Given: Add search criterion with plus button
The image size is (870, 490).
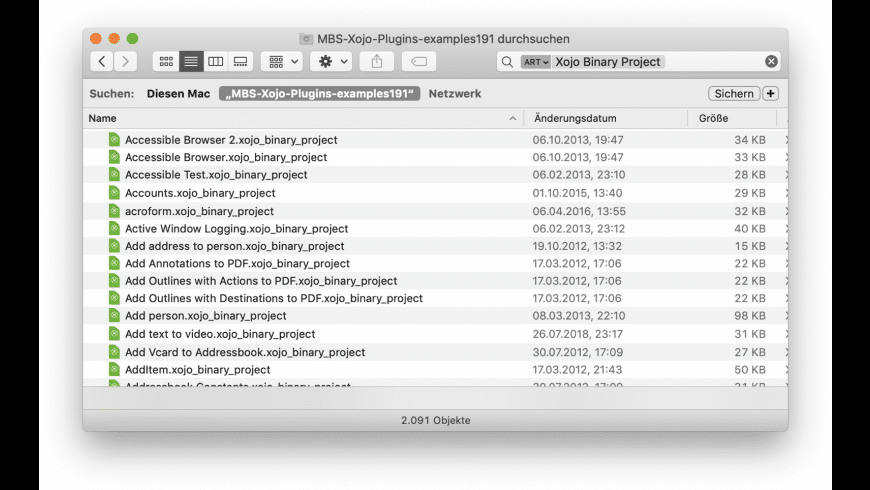Looking at the screenshot, I should click(x=770, y=94).
